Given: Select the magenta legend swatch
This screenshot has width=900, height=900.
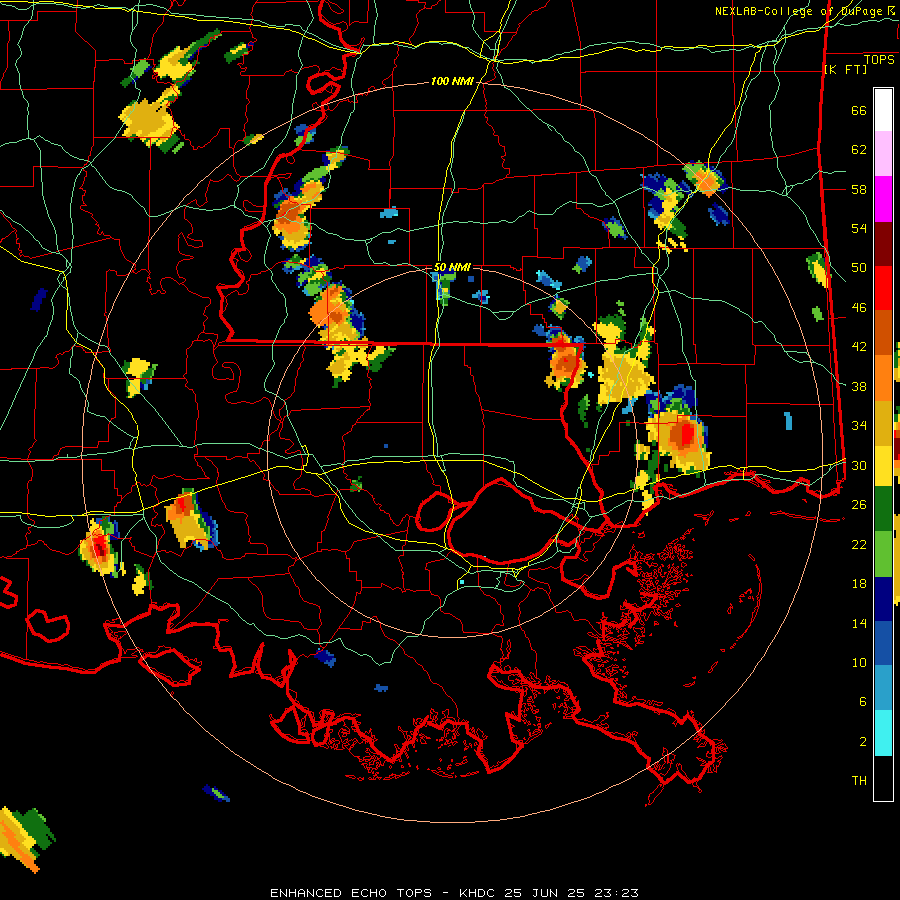Looking at the screenshot, I should [883, 199].
